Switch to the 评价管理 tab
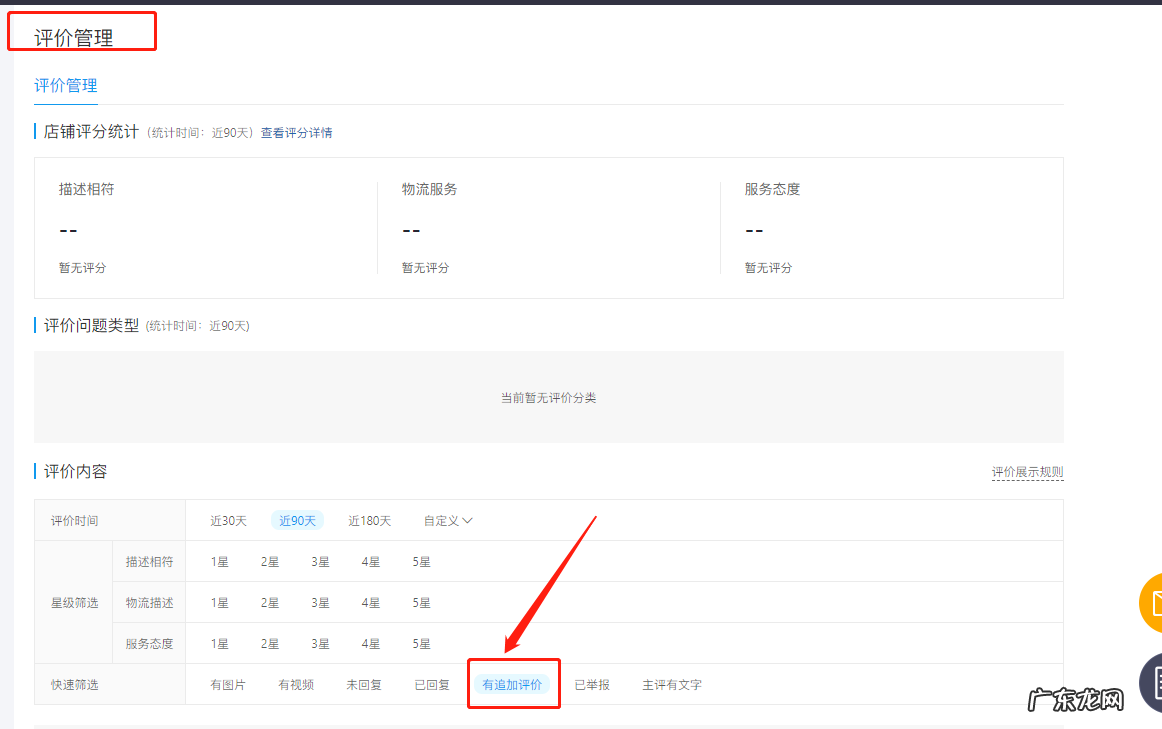 point(64,85)
